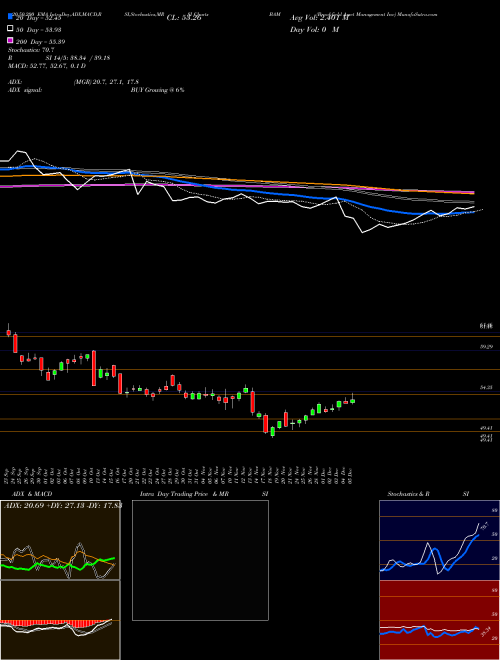Select the CL closing price text

coord(185,18)
